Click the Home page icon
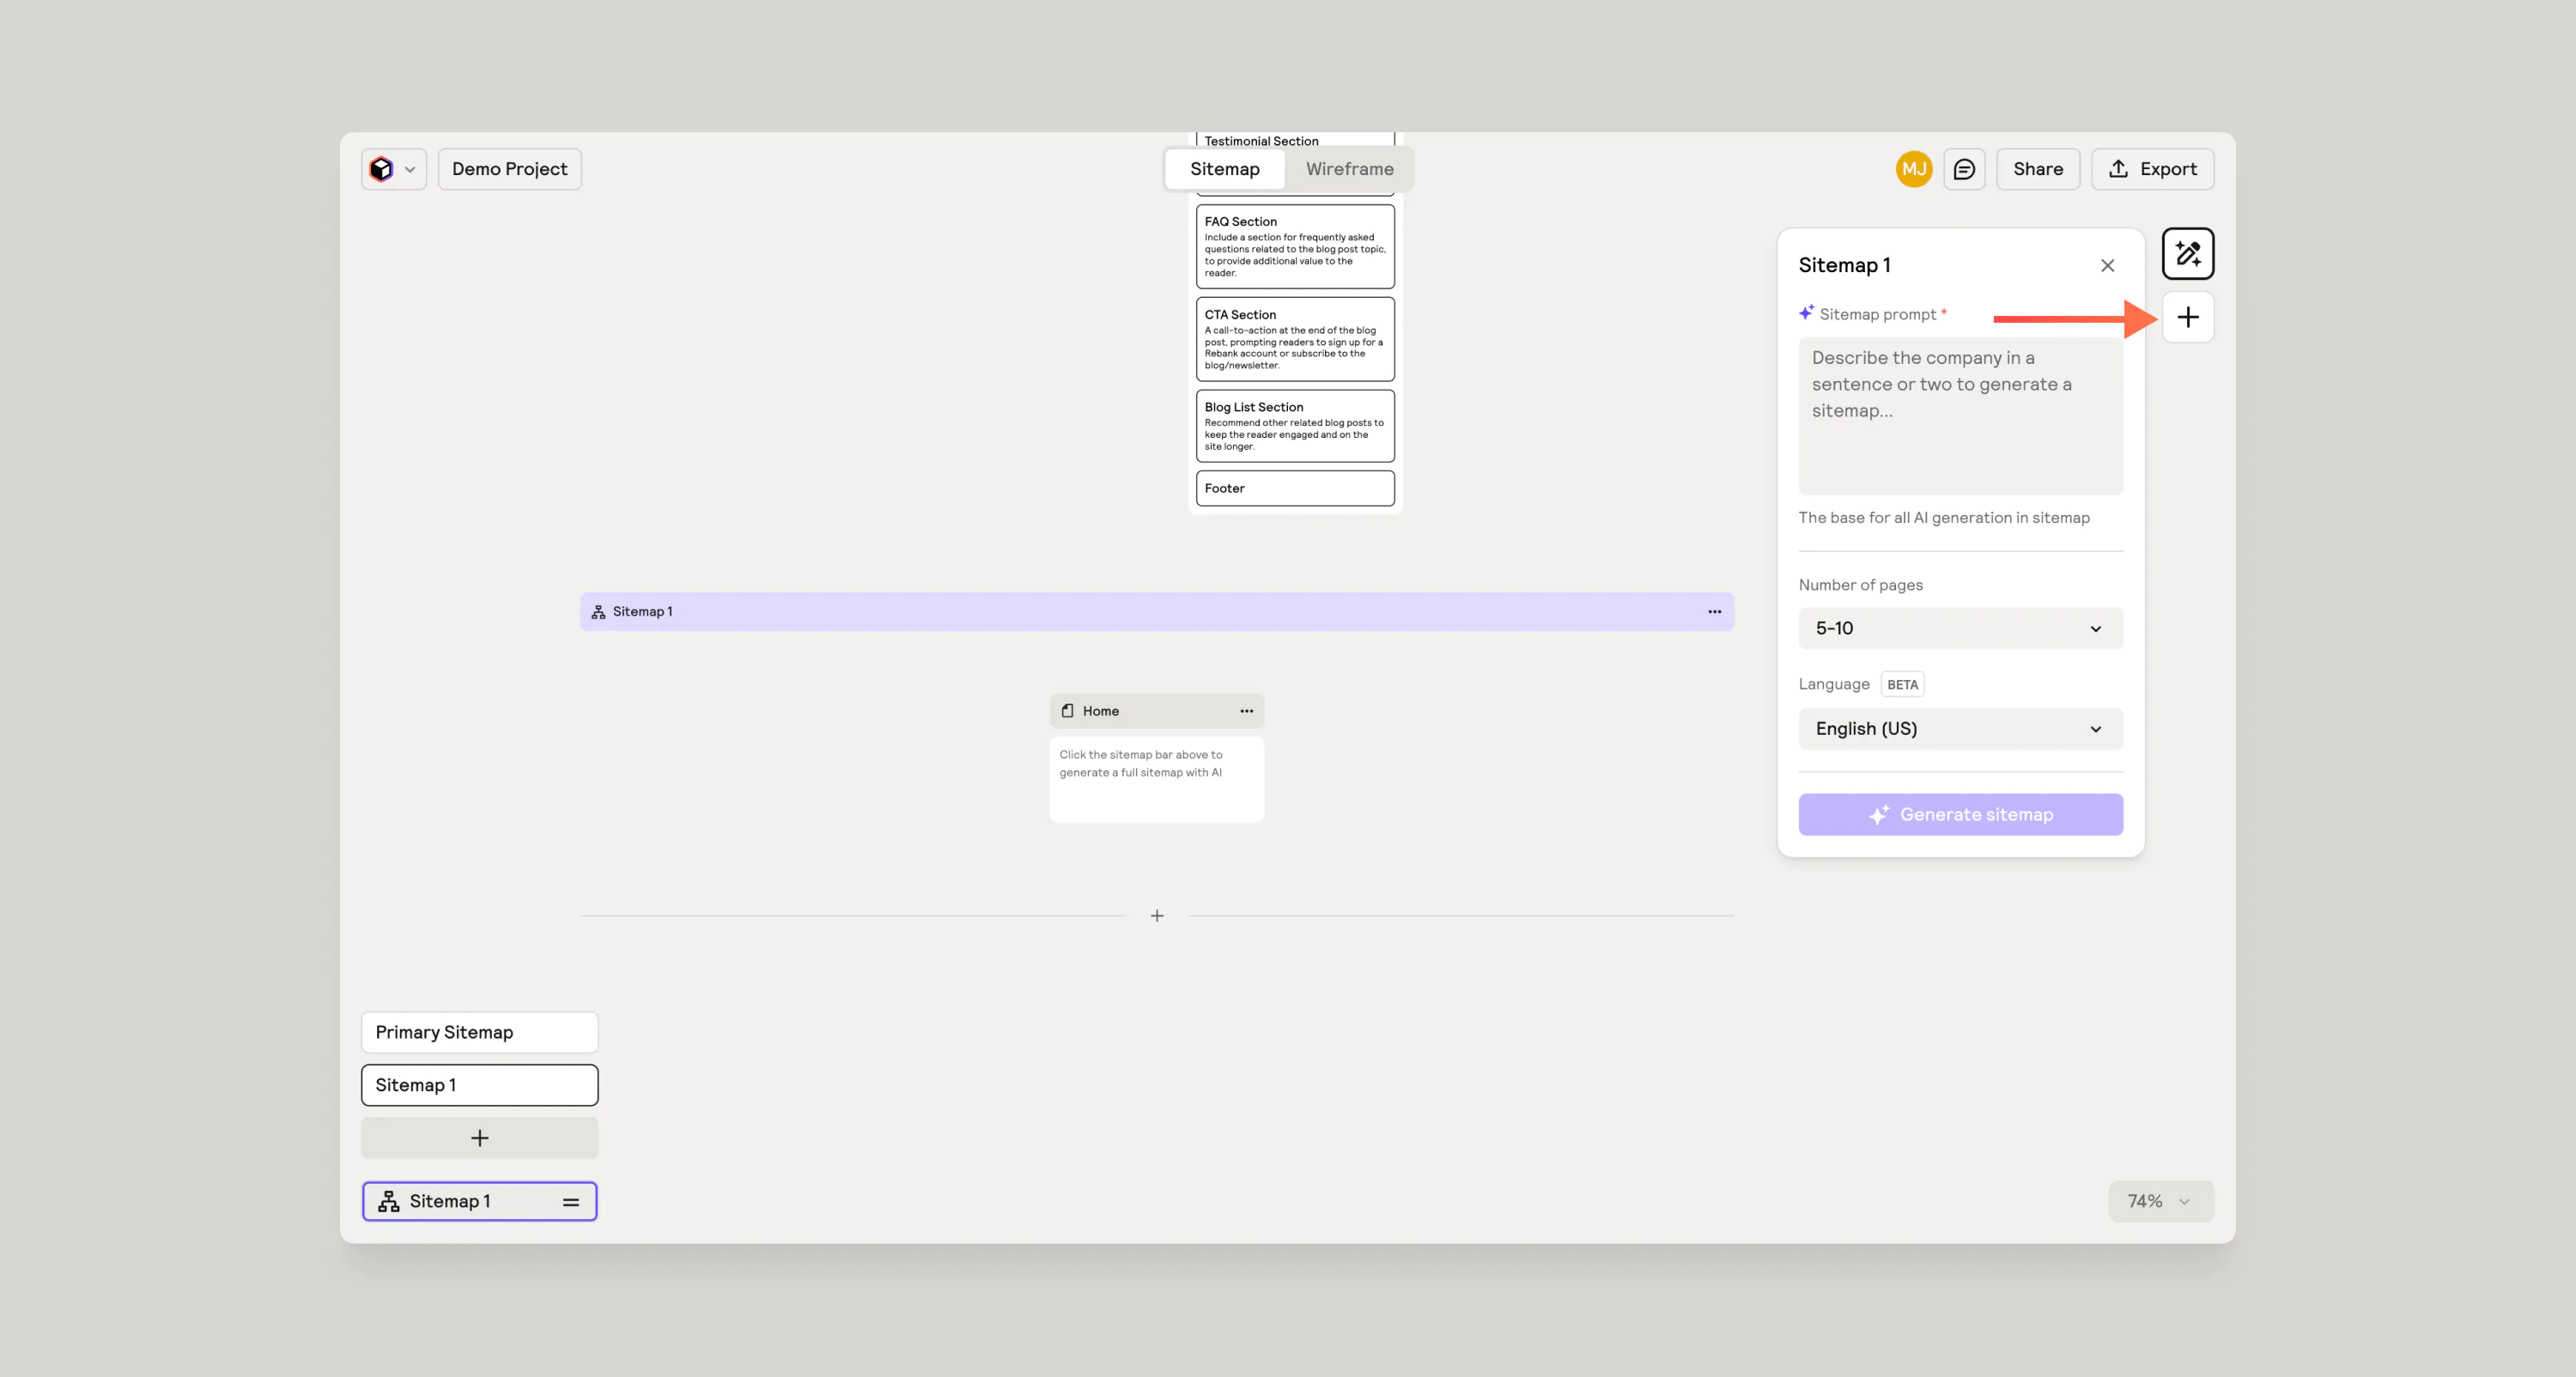This screenshot has height=1377, width=2576. 1067,711
